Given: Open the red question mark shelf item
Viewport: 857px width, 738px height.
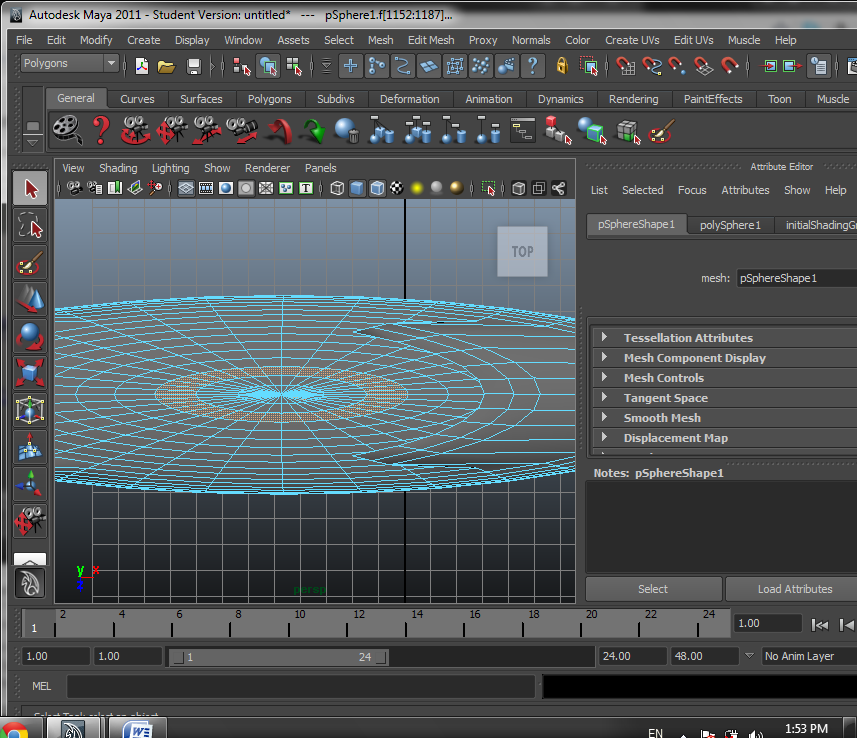Looking at the screenshot, I should (x=101, y=130).
